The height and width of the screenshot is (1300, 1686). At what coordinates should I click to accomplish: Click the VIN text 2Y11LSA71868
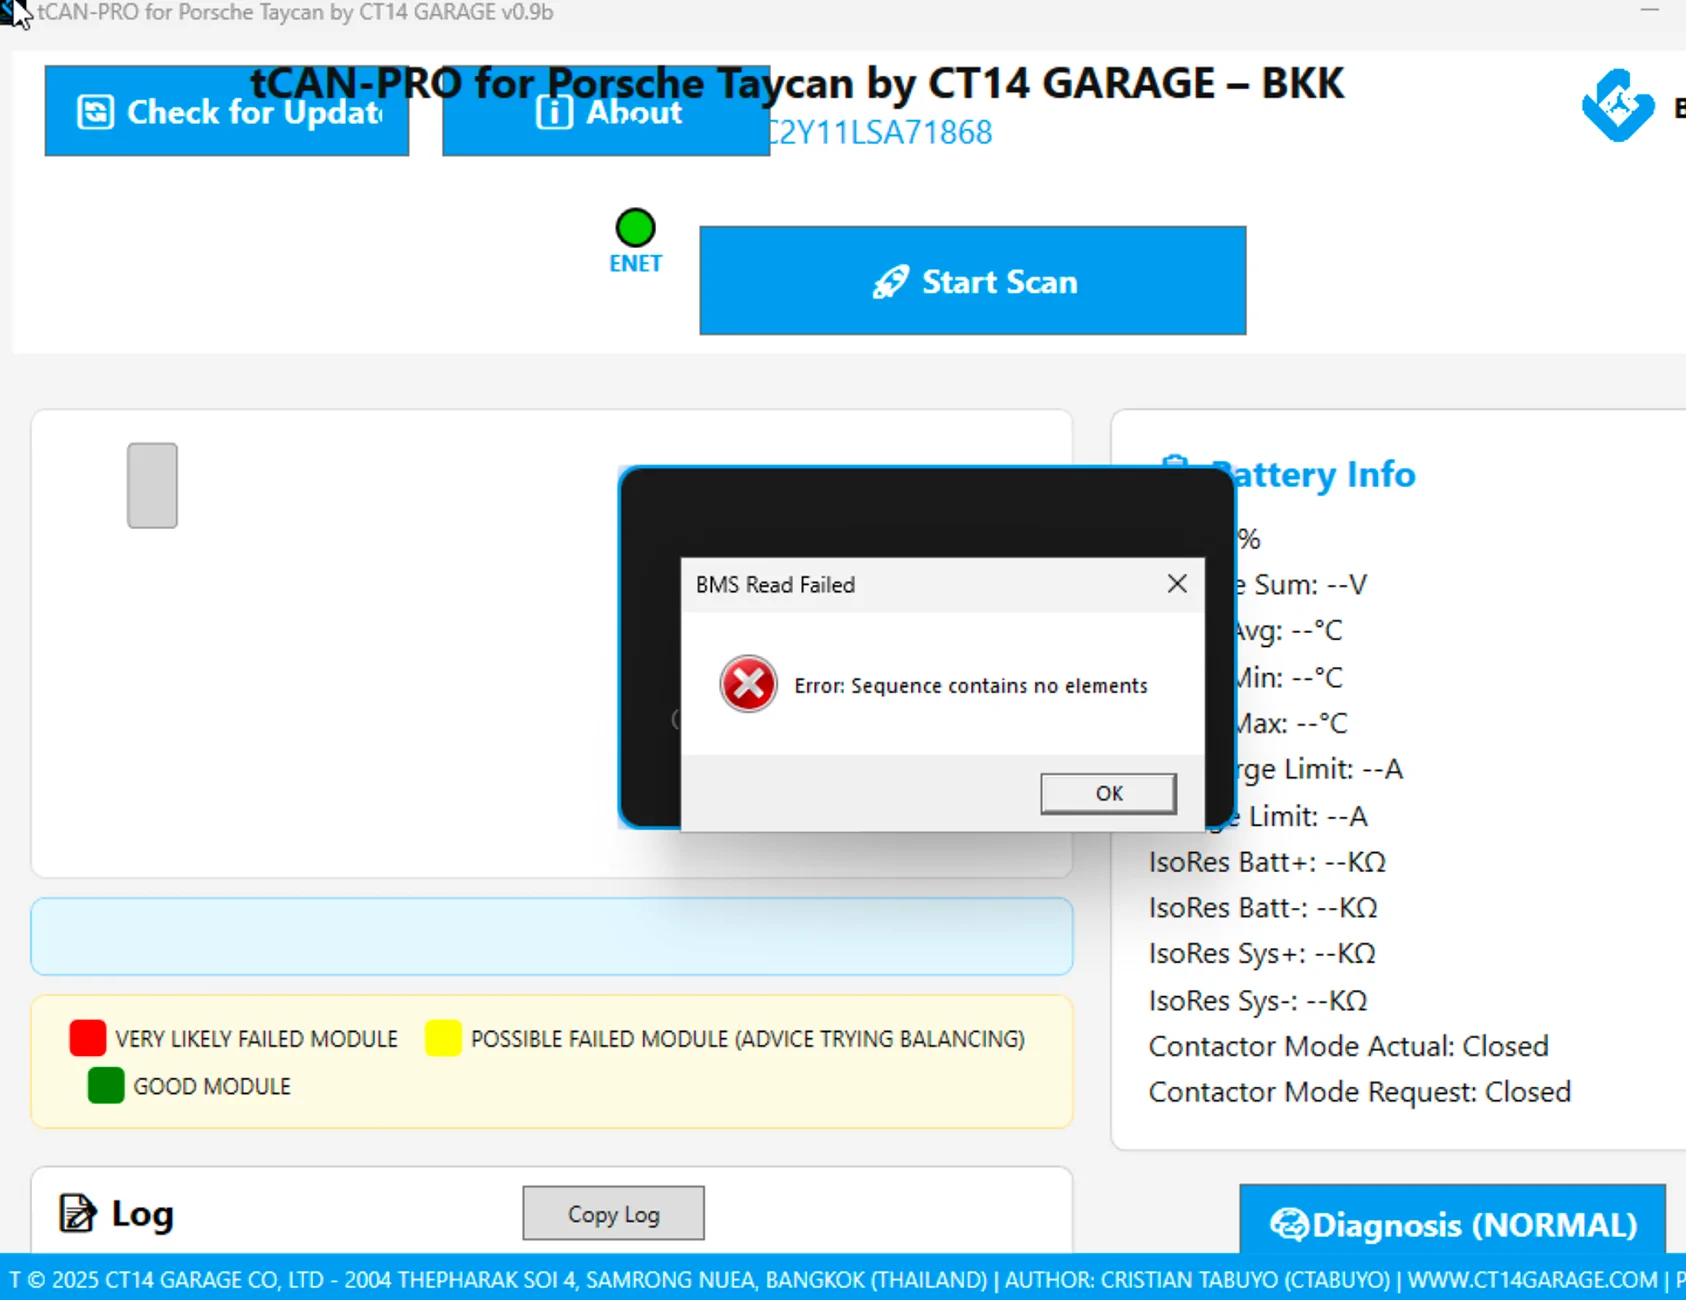881,132
